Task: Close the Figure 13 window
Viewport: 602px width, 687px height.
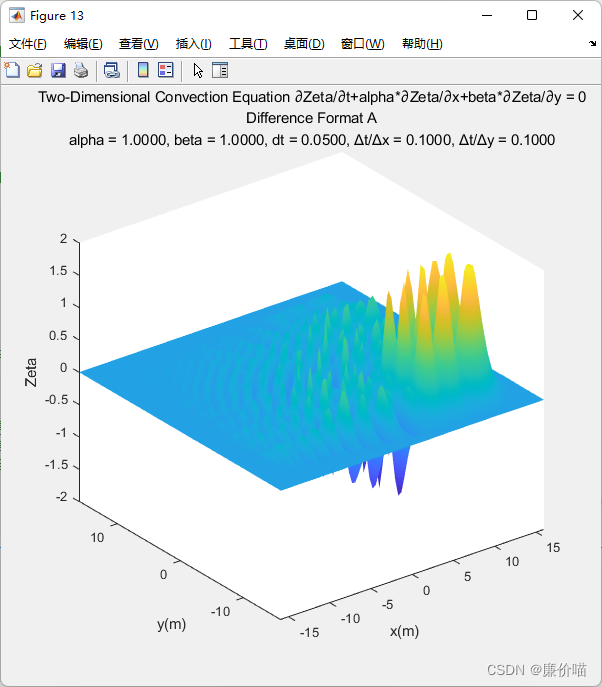Action: (578, 15)
